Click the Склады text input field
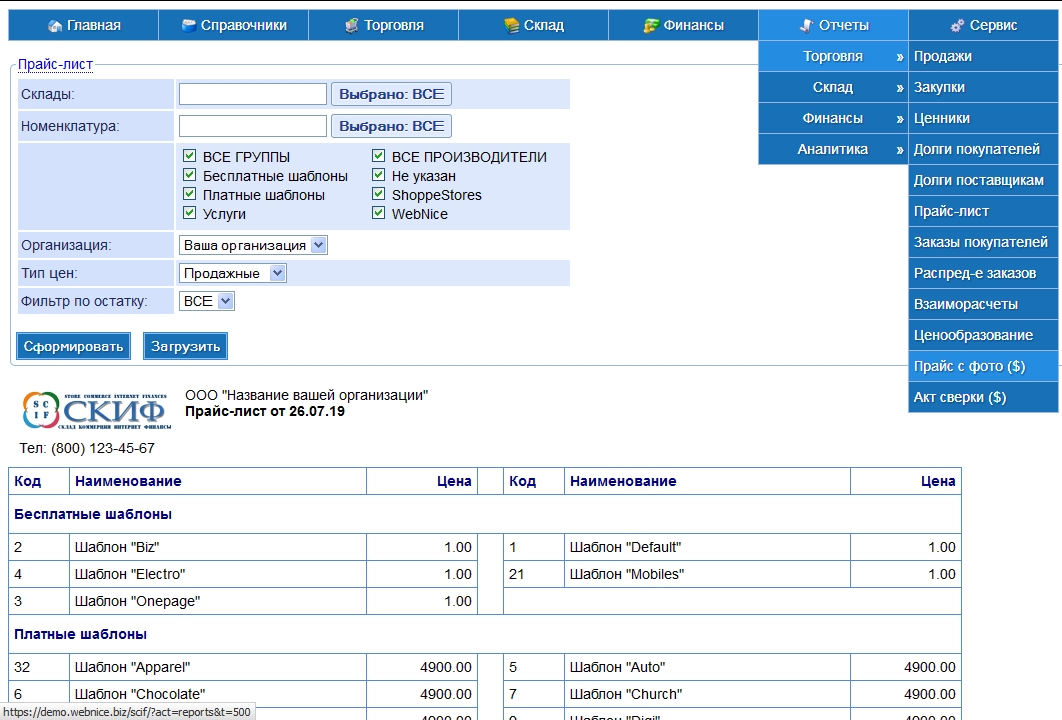 coord(253,94)
